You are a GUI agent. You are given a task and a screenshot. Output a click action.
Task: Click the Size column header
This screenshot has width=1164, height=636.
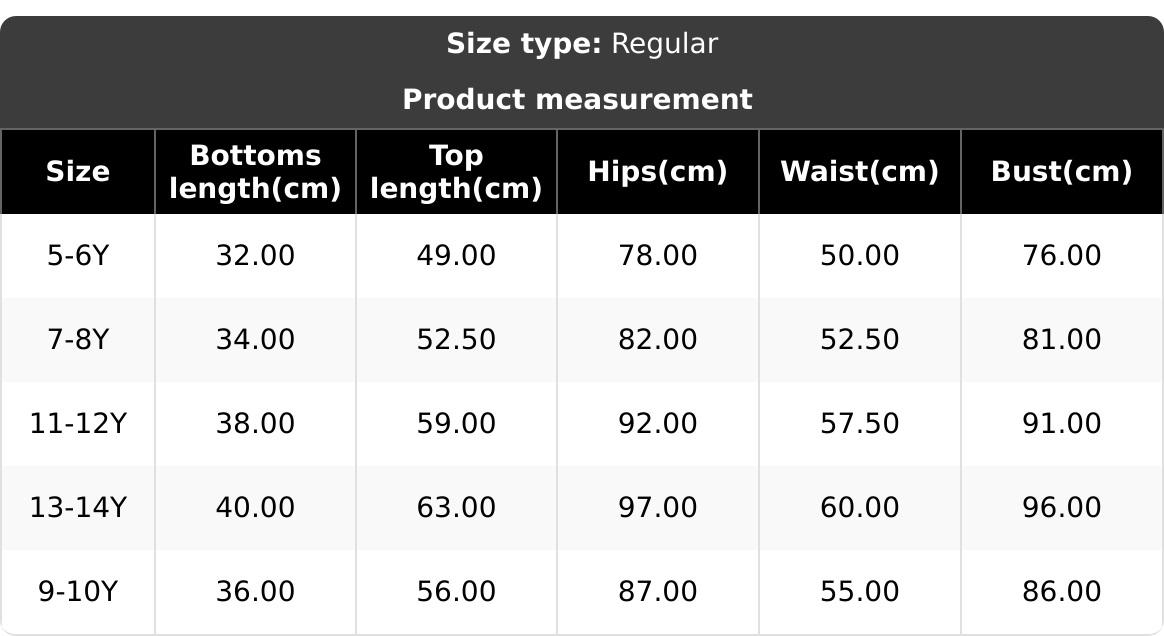[x=78, y=172]
